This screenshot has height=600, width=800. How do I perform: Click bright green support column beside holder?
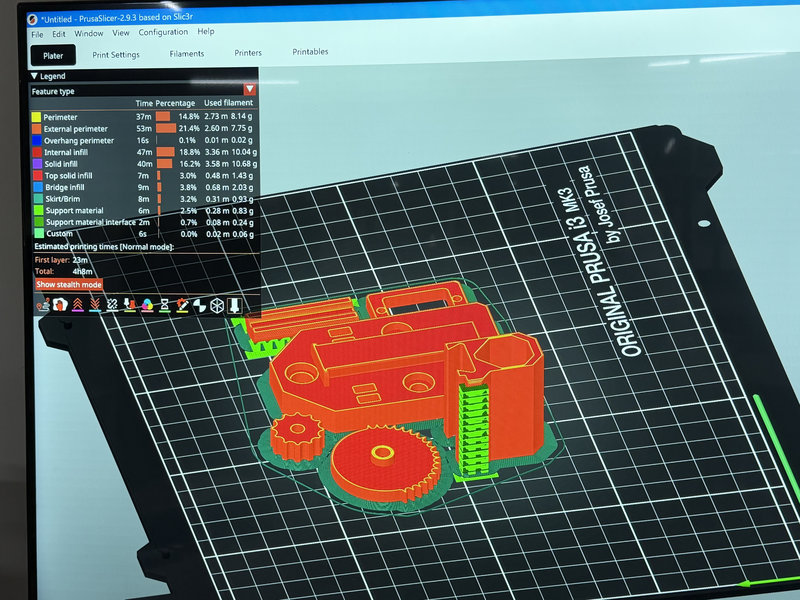pos(473,429)
